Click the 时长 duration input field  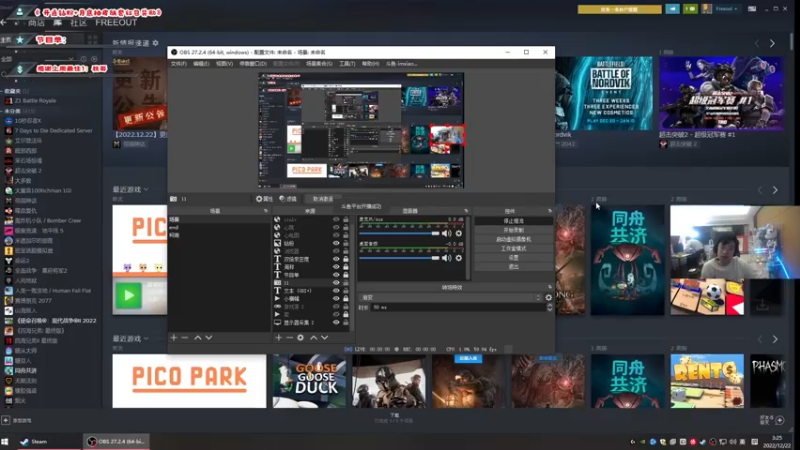458,308
